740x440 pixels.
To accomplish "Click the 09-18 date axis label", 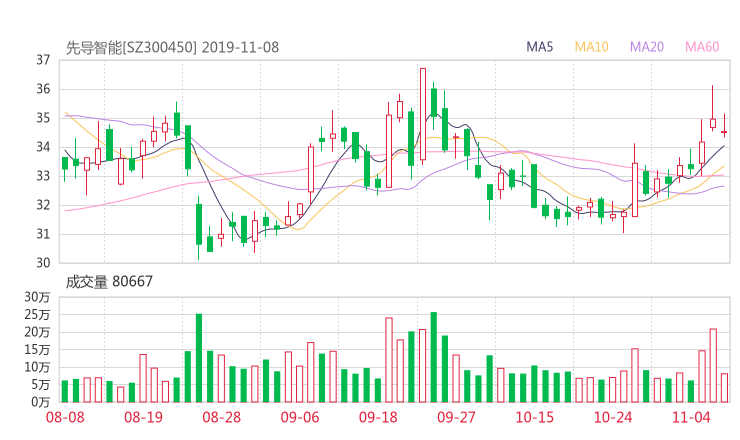I will click(x=378, y=417).
